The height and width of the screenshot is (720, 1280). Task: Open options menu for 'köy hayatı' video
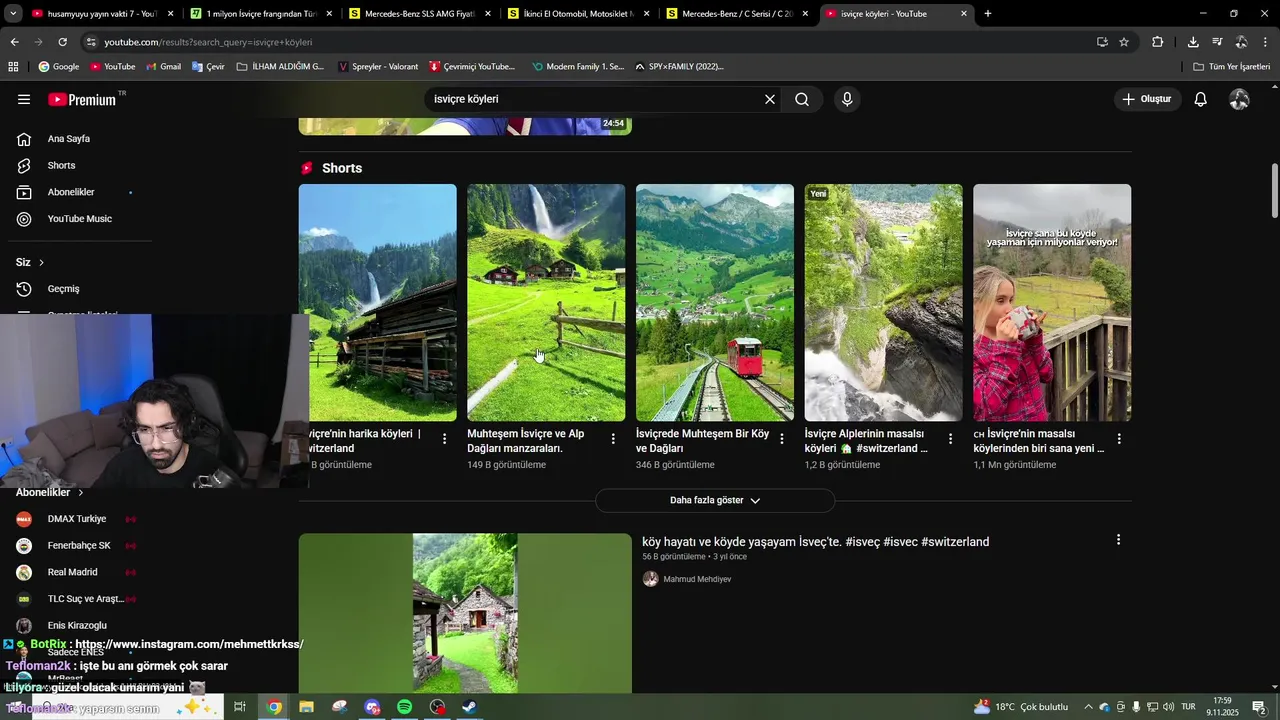[1118, 540]
